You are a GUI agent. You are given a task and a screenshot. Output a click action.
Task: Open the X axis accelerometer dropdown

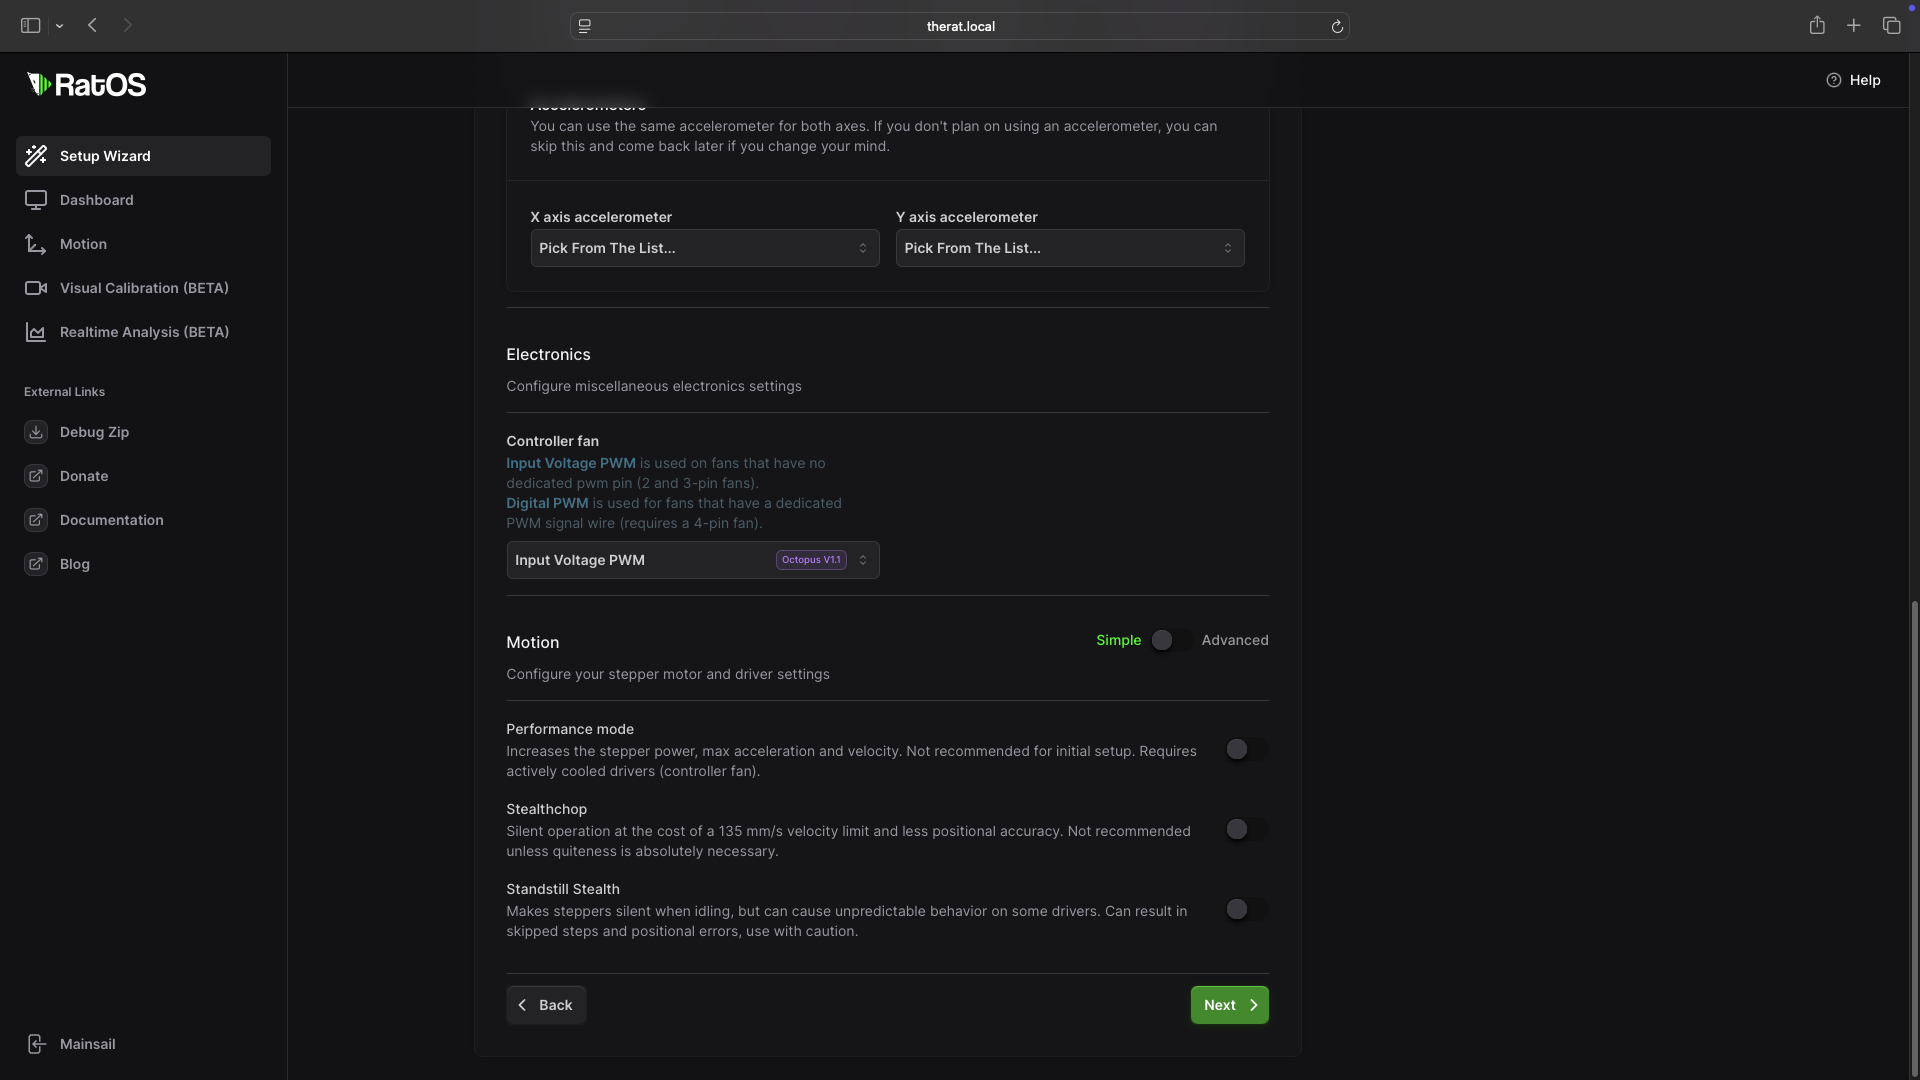pyautogui.click(x=704, y=248)
